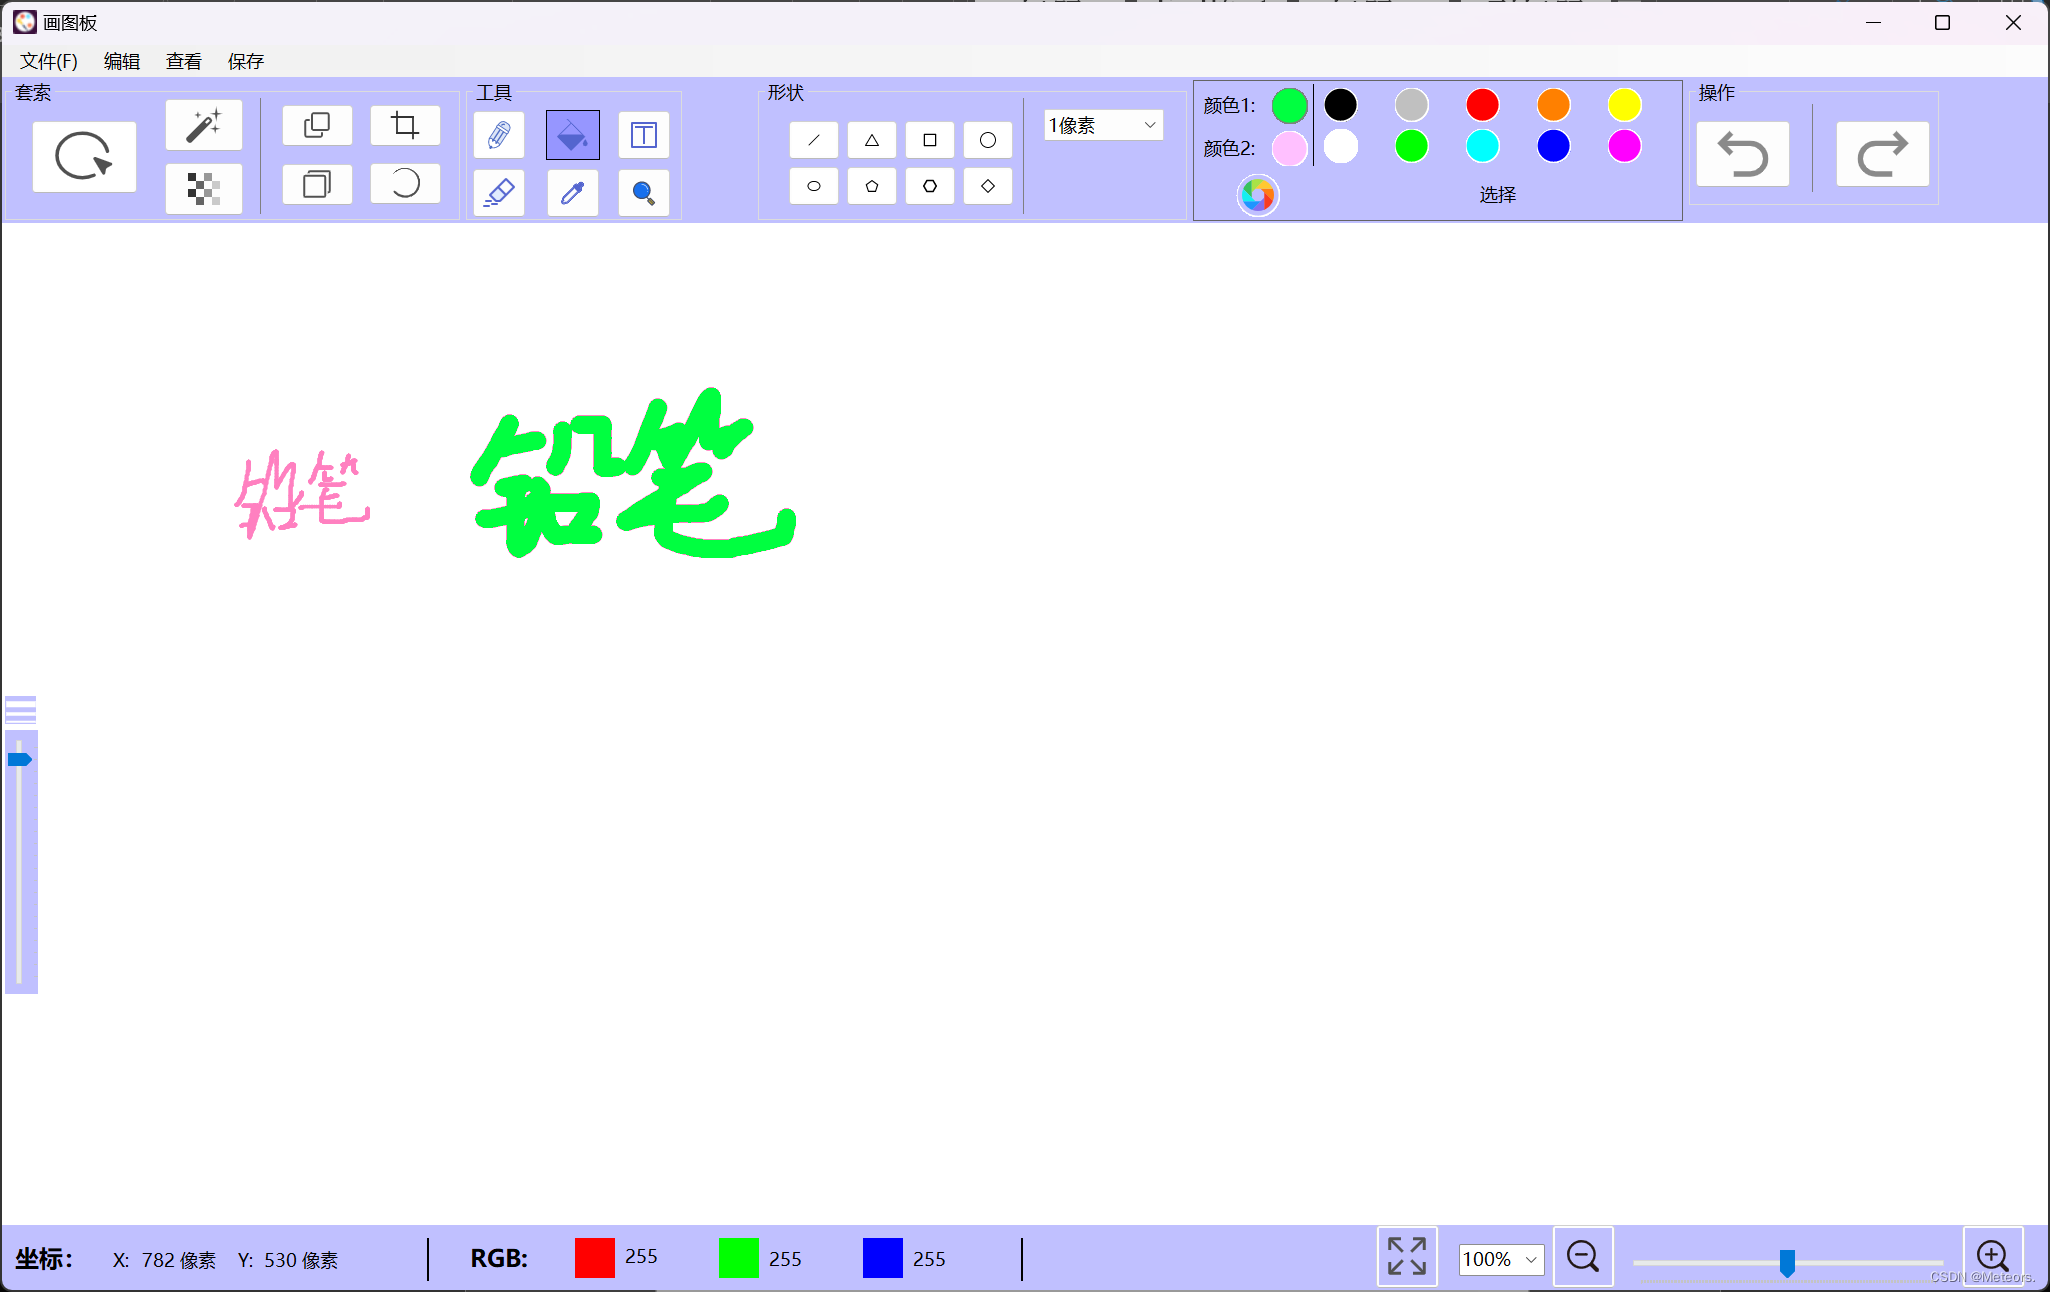Screen dimensions: 2050x1292
Task: Choose the color picker eyedropper tool
Action: 572,192
